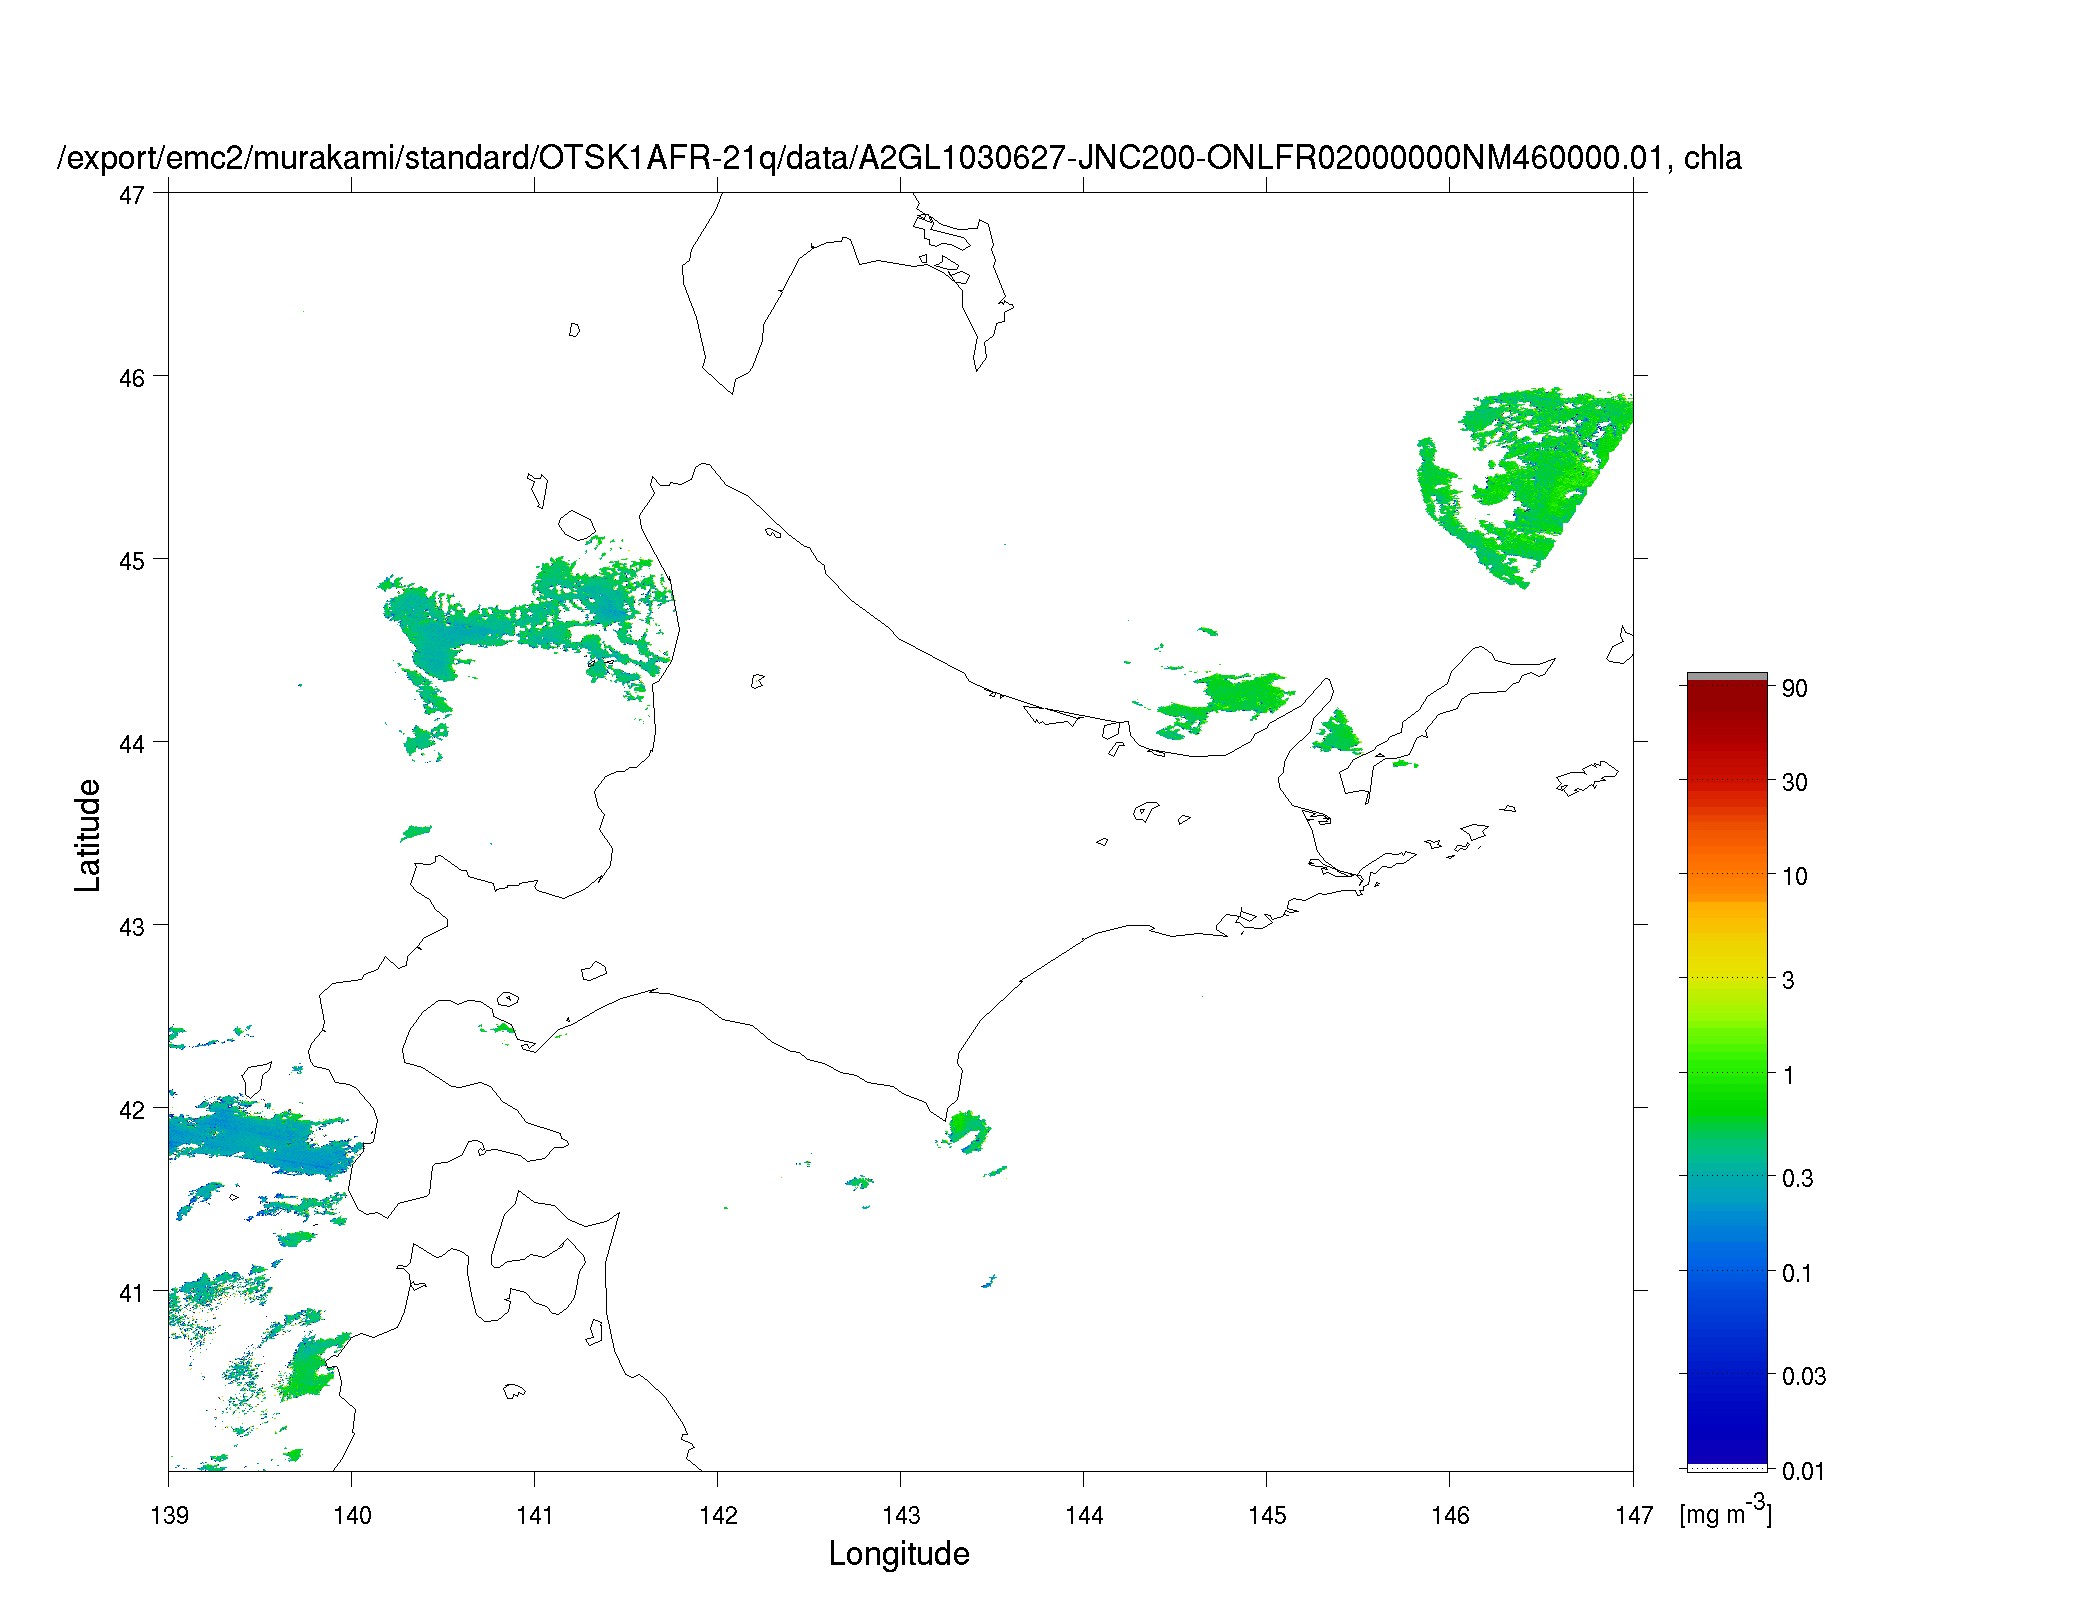Click colorbar label 0.1
Viewport: 2099px width, 1600px height.
(x=1797, y=1273)
